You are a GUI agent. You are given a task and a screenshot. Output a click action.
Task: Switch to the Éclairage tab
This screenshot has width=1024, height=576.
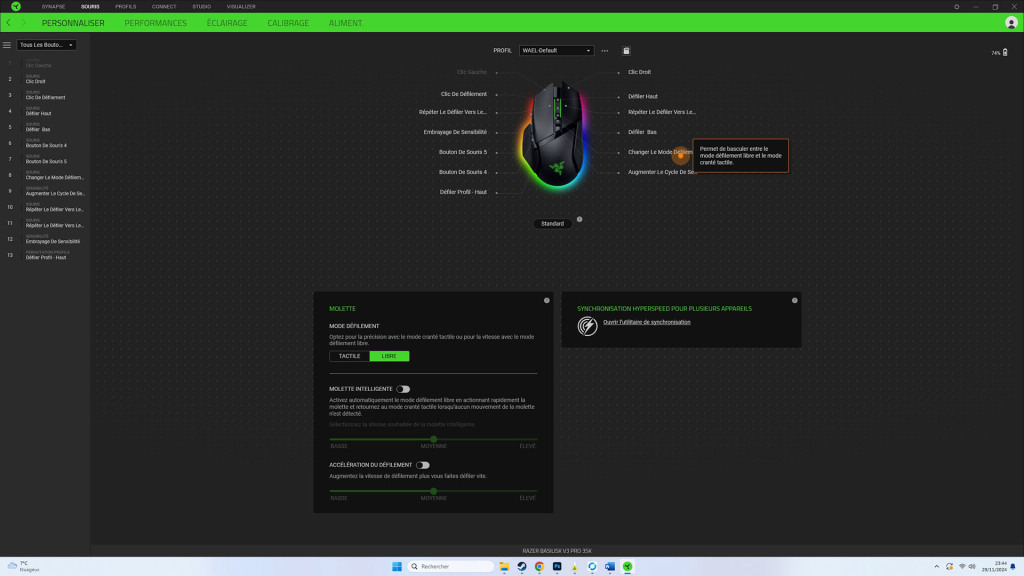(x=227, y=23)
